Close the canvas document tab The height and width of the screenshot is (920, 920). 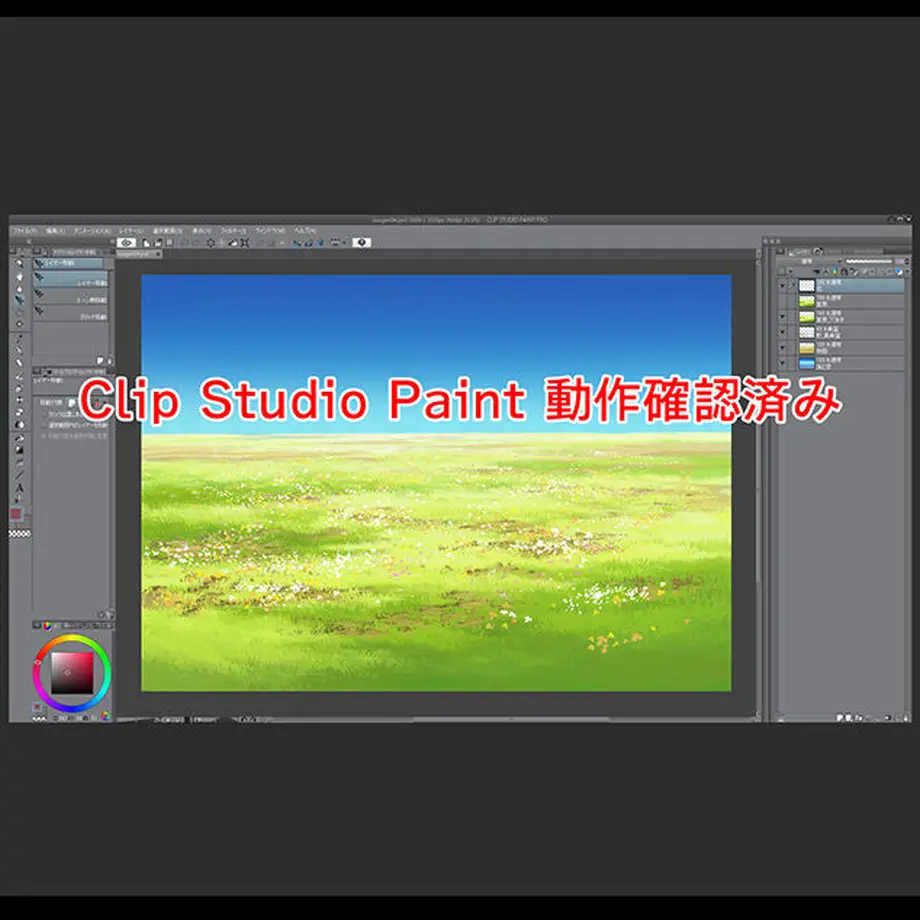158,254
